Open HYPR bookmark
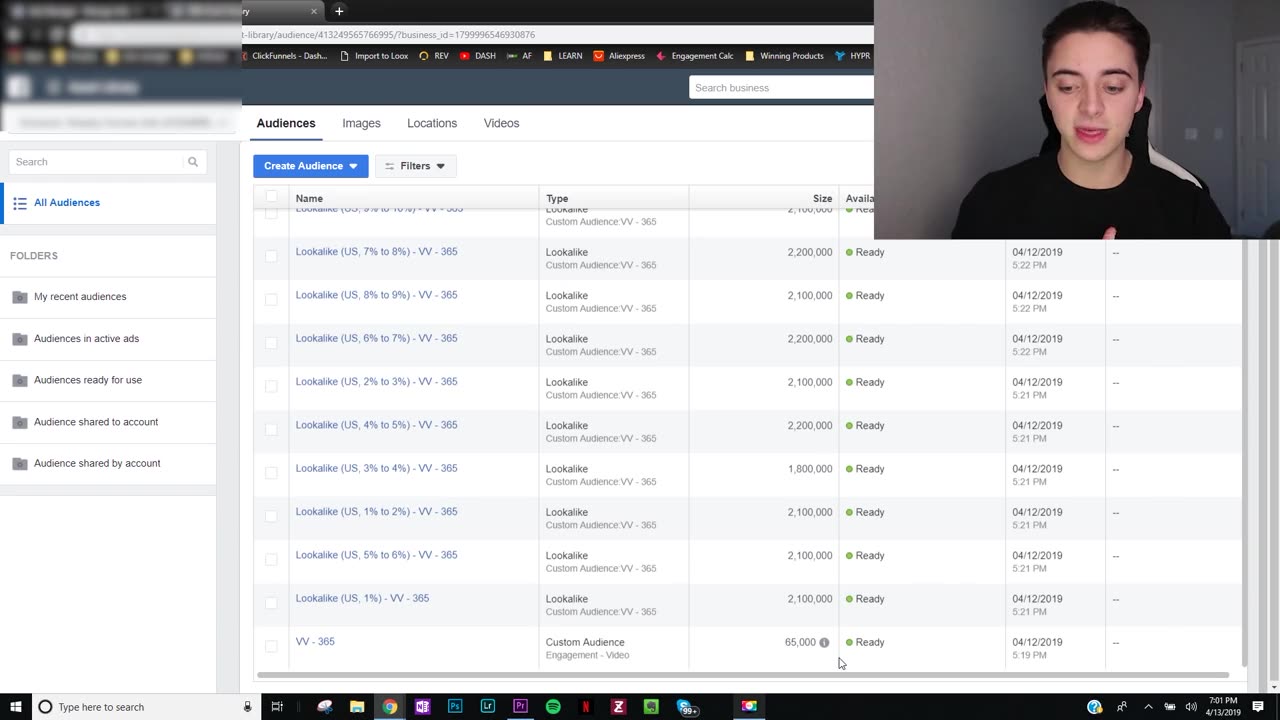 click(853, 56)
